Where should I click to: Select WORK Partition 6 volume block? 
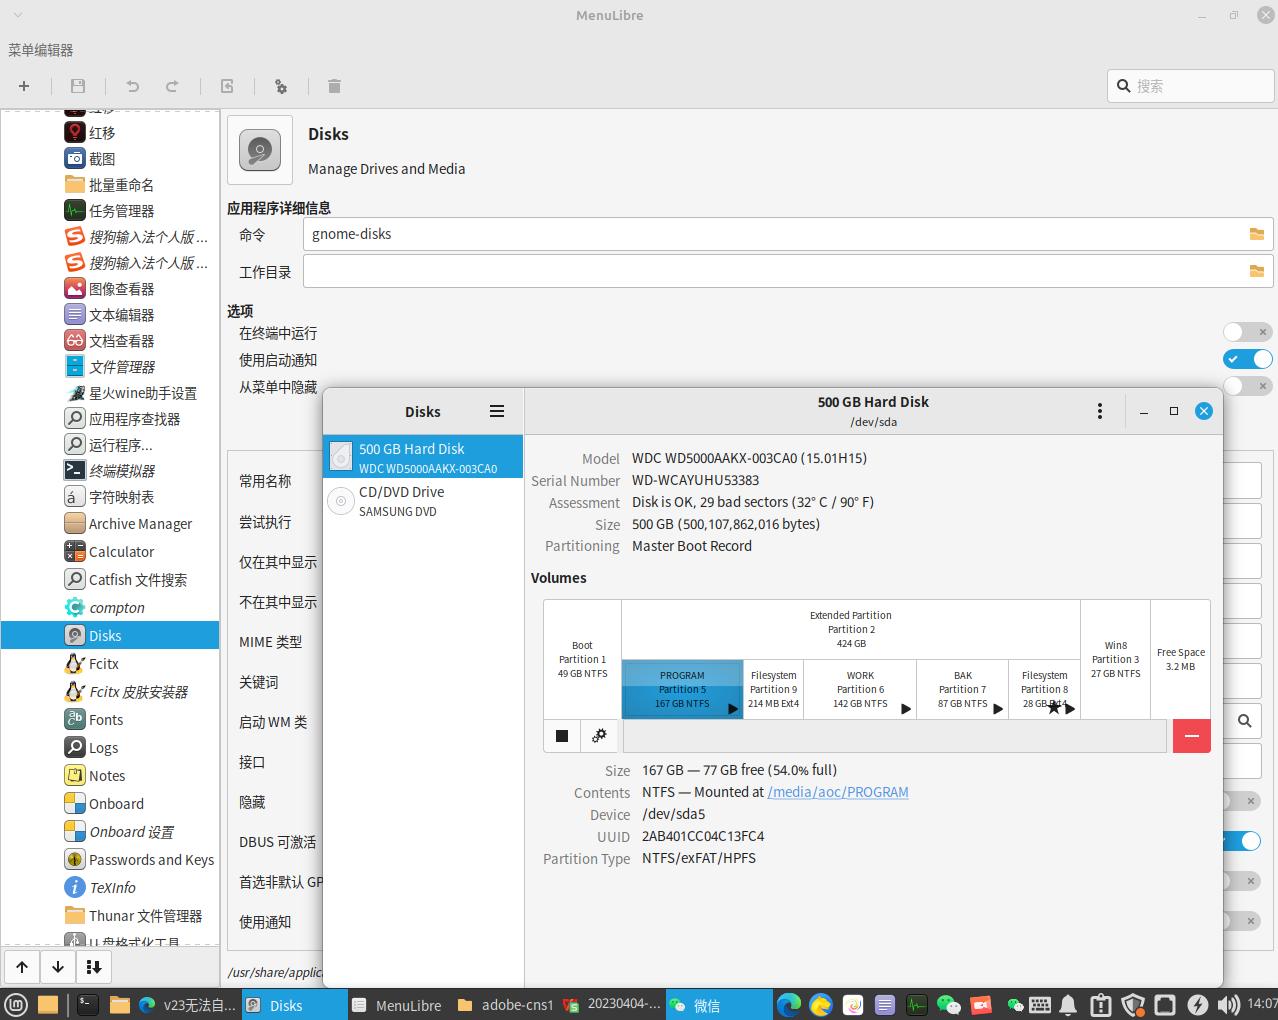tap(860, 689)
